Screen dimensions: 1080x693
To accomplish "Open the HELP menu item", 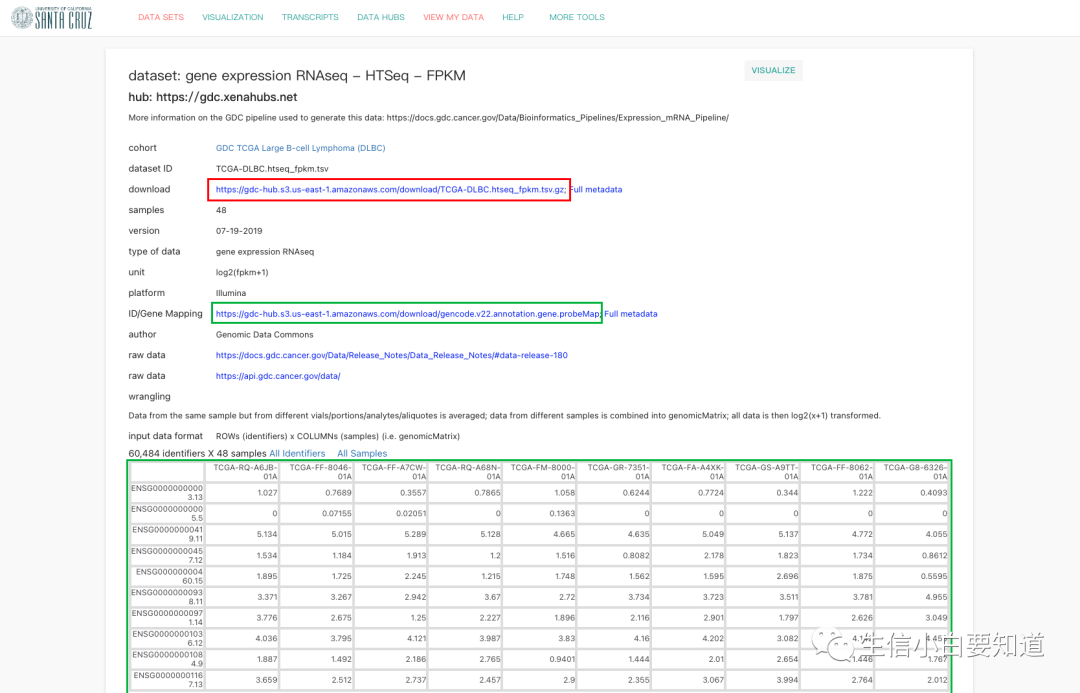I will tap(512, 17).
